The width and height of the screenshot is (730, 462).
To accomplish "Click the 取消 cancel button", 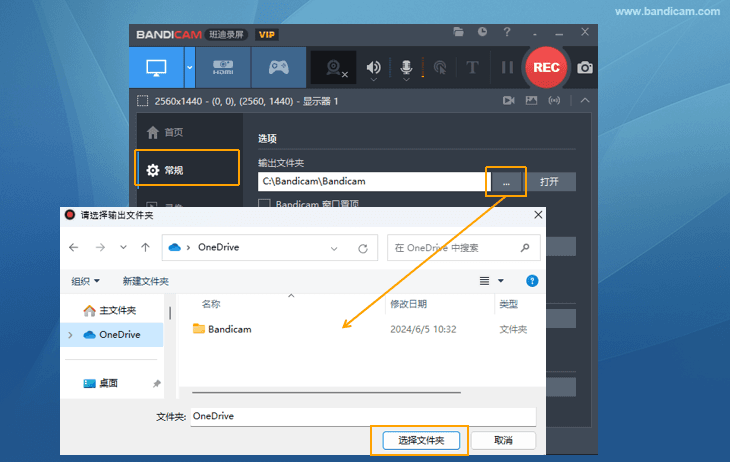I will [503, 440].
